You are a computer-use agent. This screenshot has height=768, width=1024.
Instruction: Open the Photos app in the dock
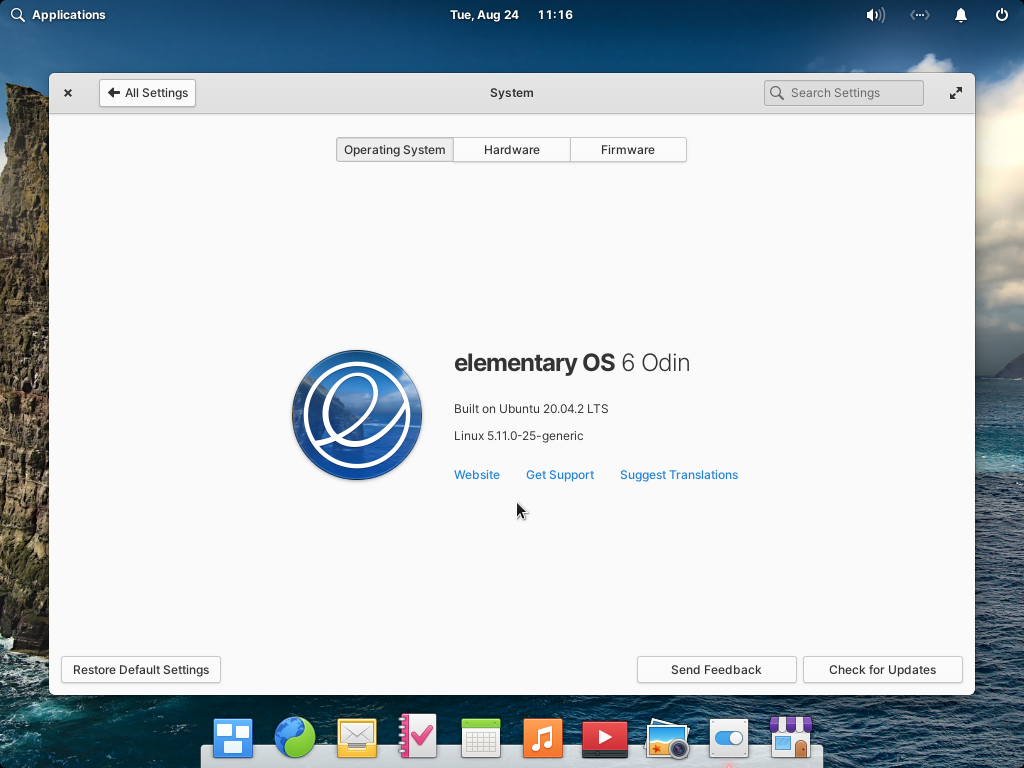click(x=667, y=739)
